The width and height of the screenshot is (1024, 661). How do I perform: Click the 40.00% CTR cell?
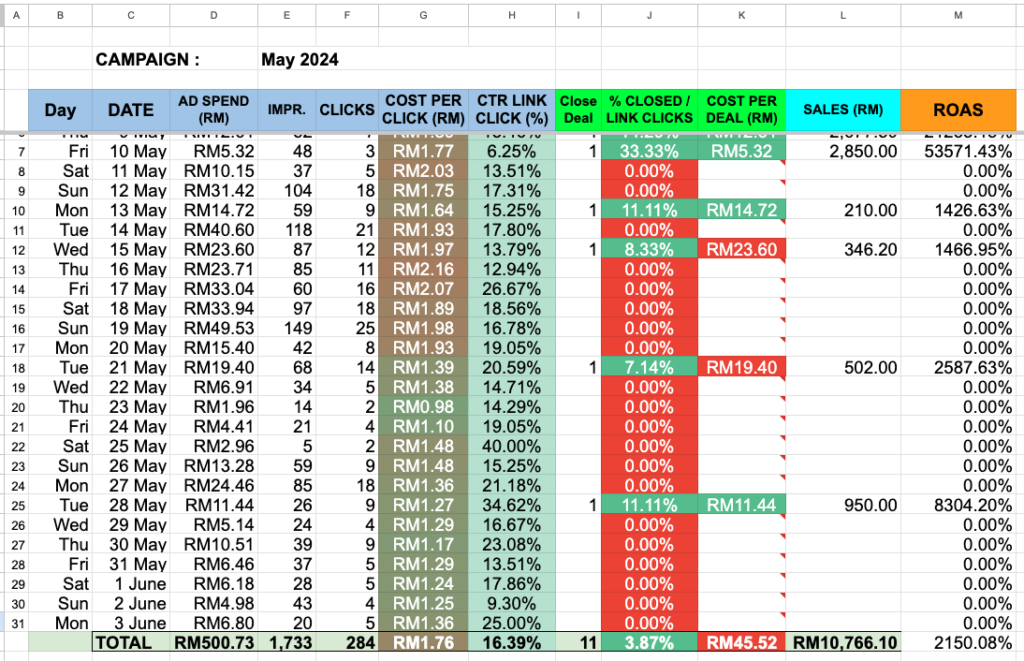tap(511, 447)
